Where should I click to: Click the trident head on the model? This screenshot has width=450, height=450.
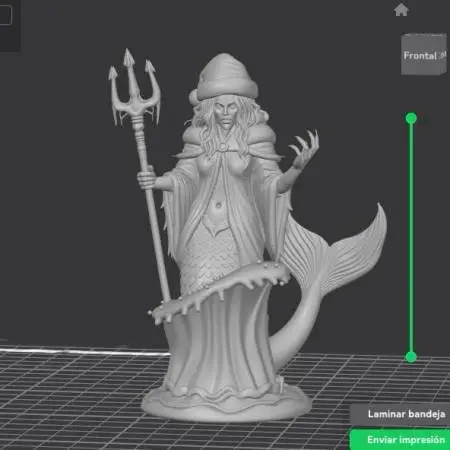click(x=133, y=87)
